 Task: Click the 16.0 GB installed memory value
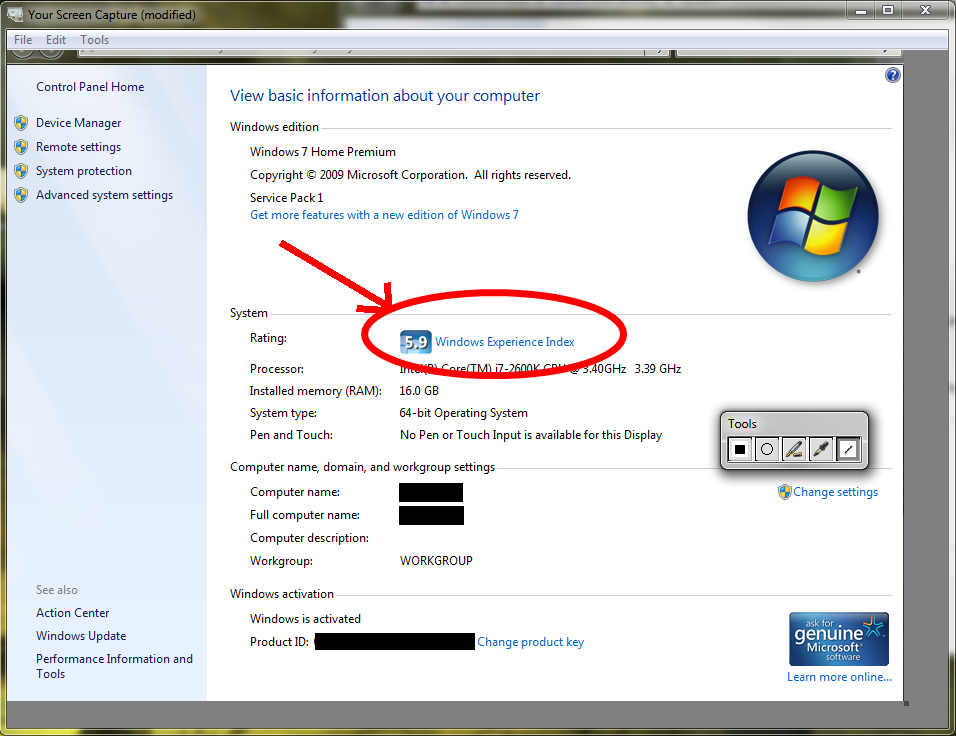419,391
